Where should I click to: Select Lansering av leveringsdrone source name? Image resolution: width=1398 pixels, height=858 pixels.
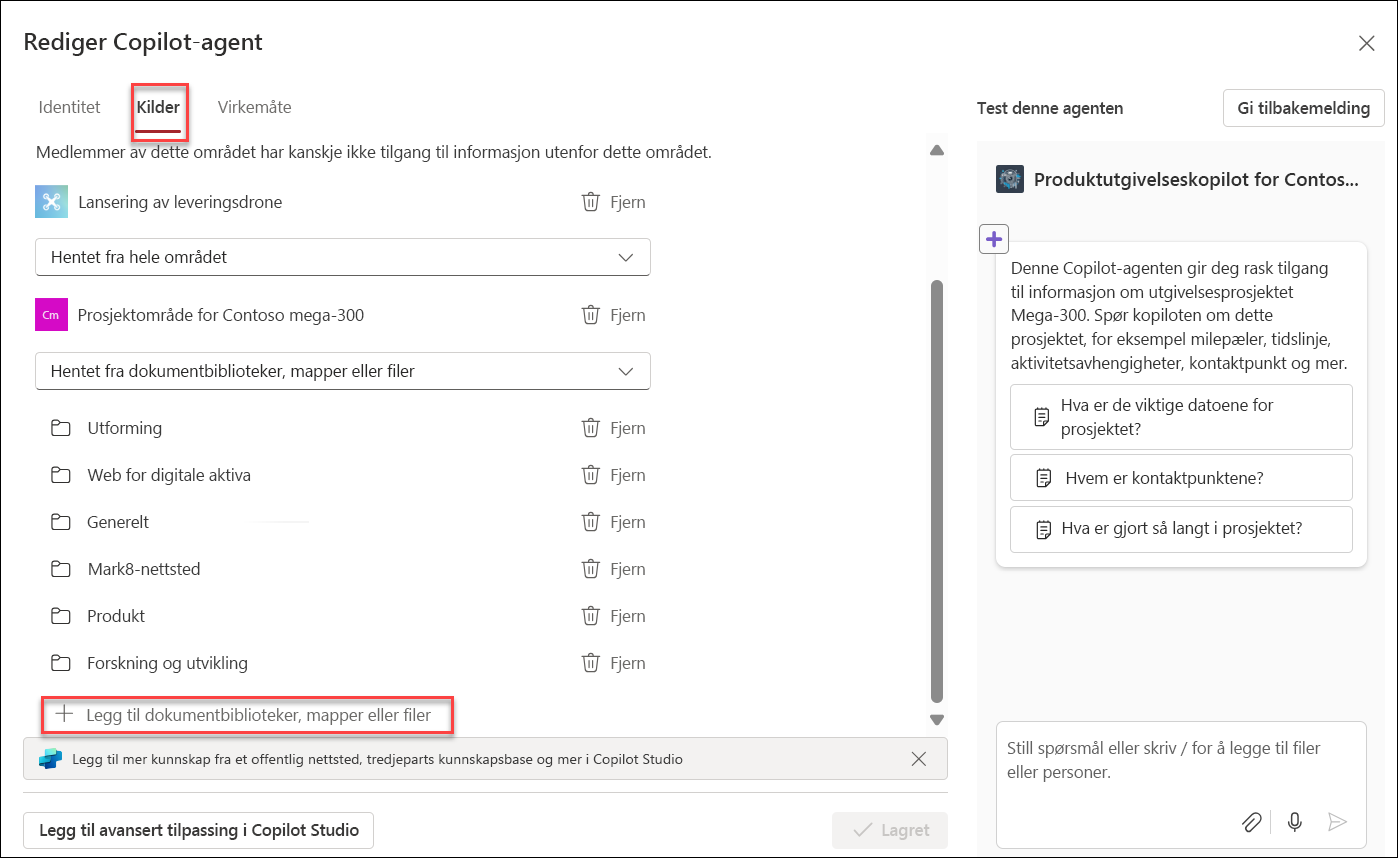coord(180,202)
